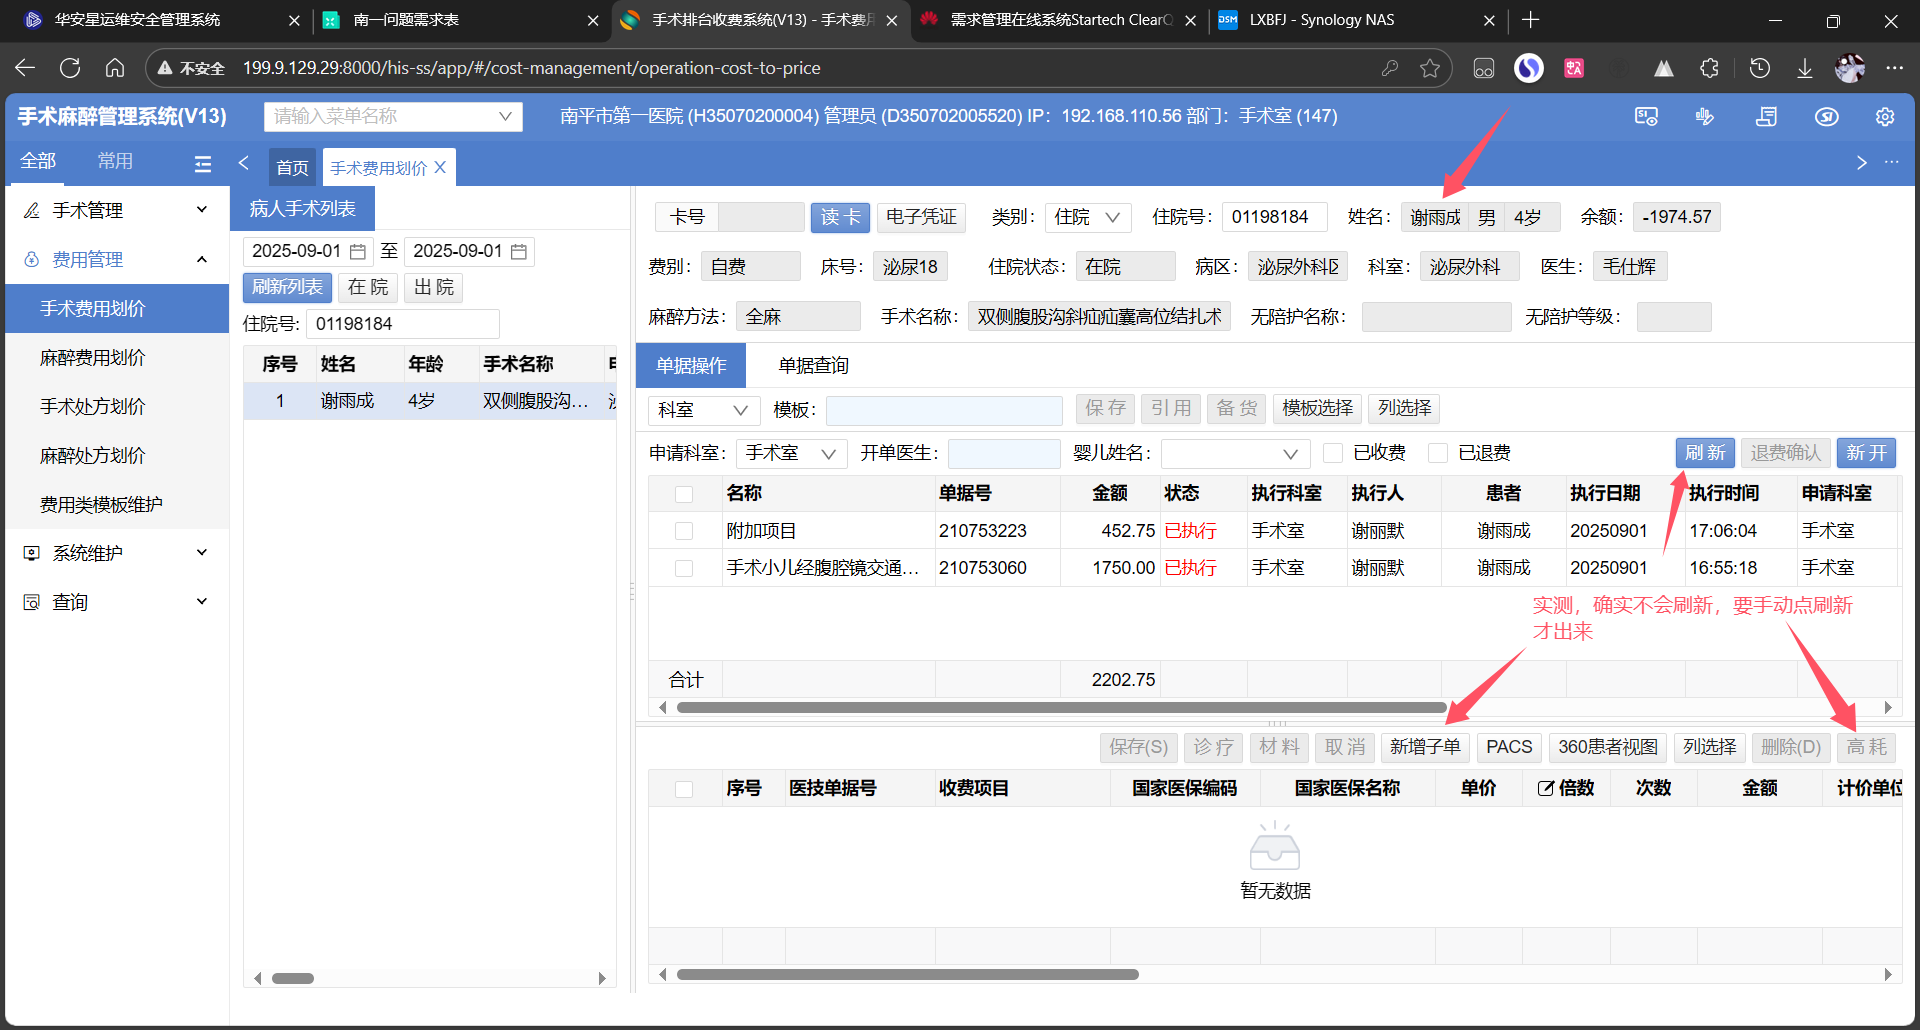Close the 手术费用划价 page tab
Screen dimensions: 1920x1030
[x=440, y=168]
